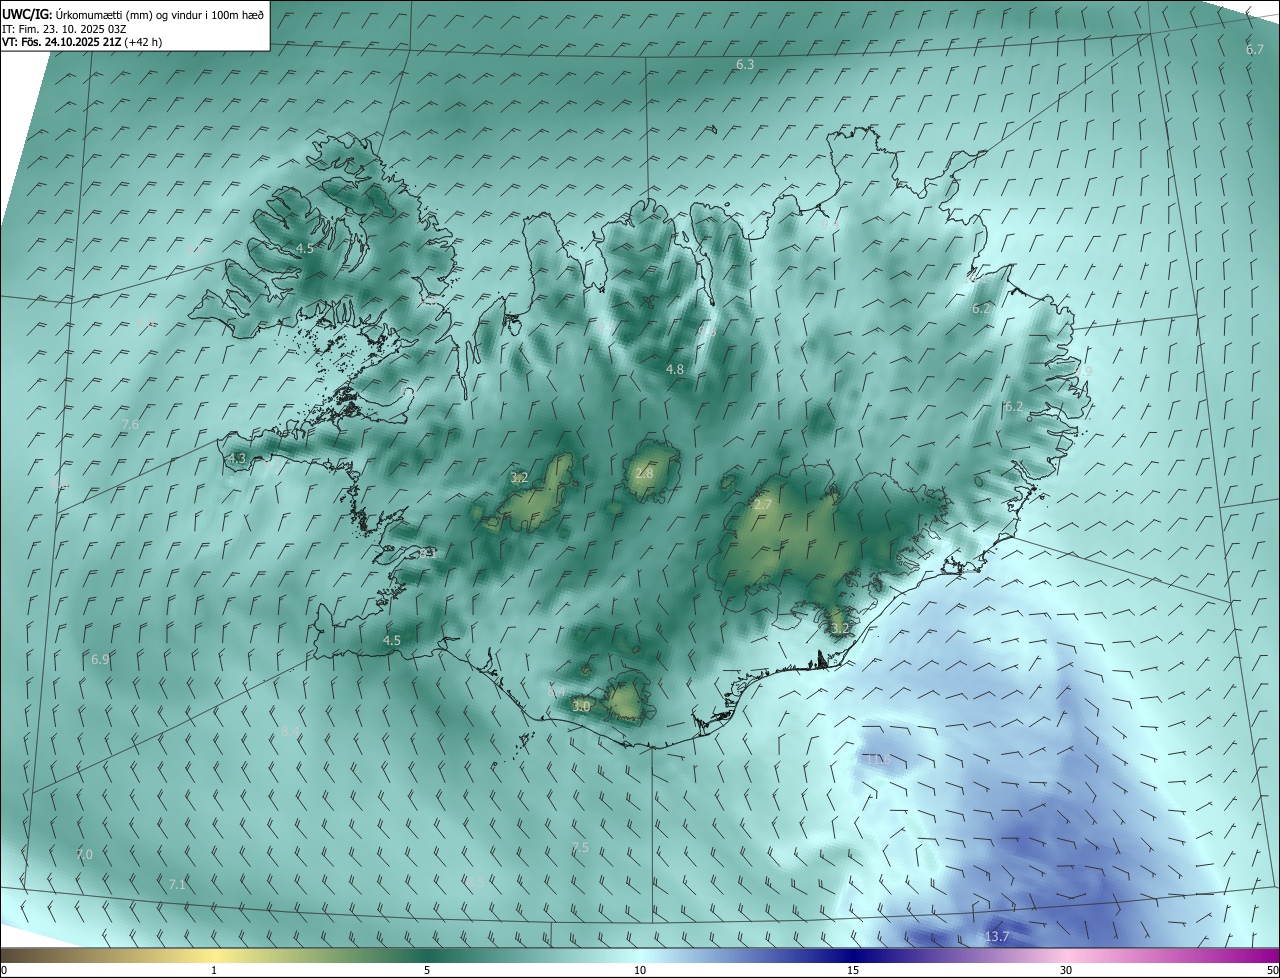The height and width of the screenshot is (978, 1280).
Task: Click the 13.7 value in the dark blue area
Action: tap(997, 936)
